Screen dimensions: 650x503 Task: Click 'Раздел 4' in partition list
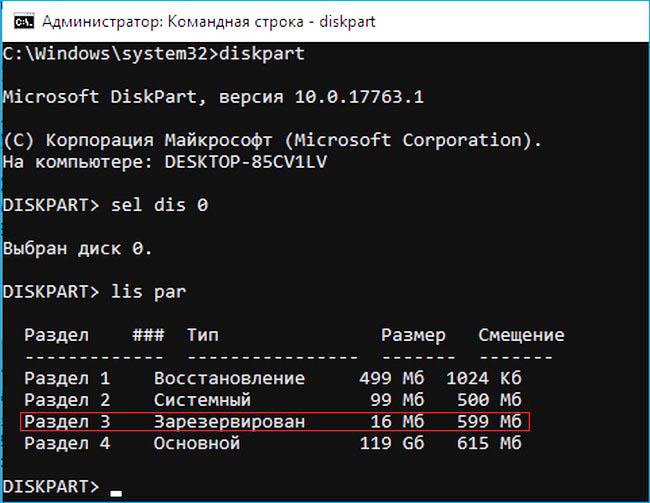(67, 443)
